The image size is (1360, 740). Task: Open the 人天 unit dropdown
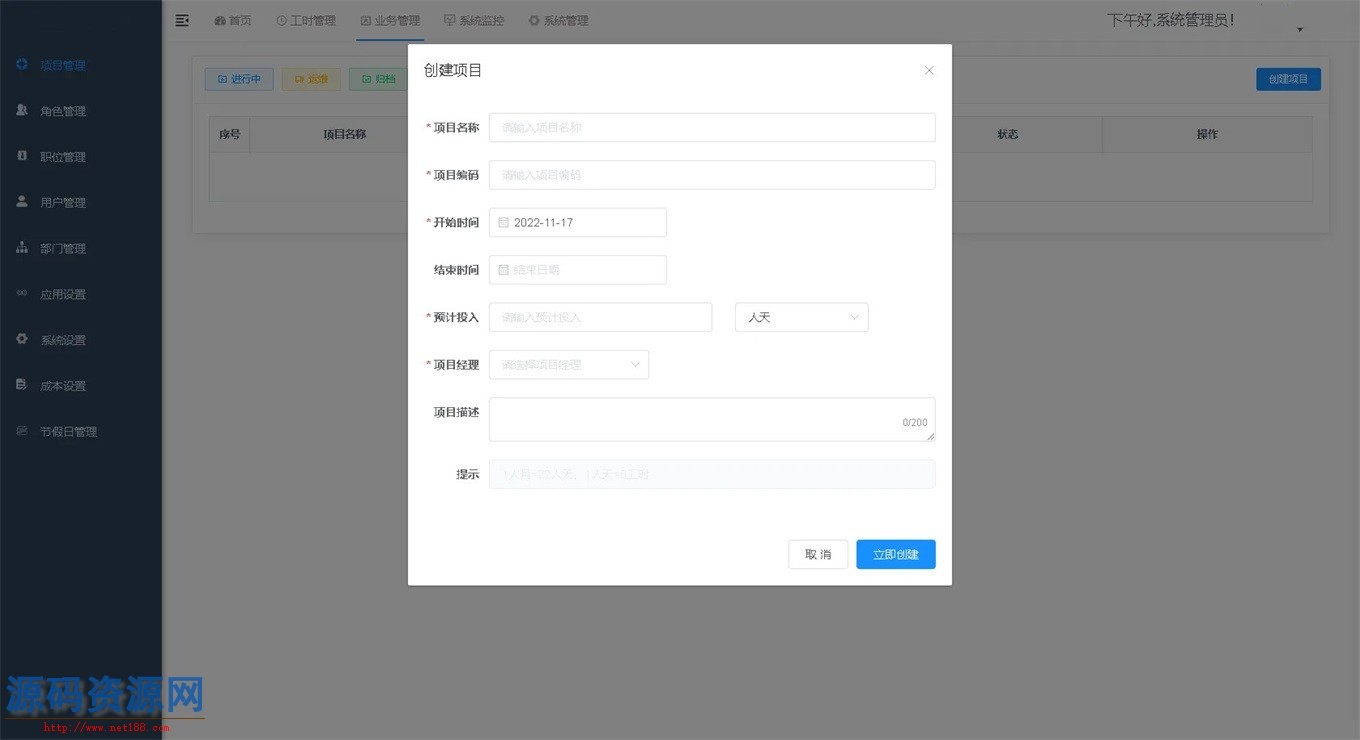801,317
